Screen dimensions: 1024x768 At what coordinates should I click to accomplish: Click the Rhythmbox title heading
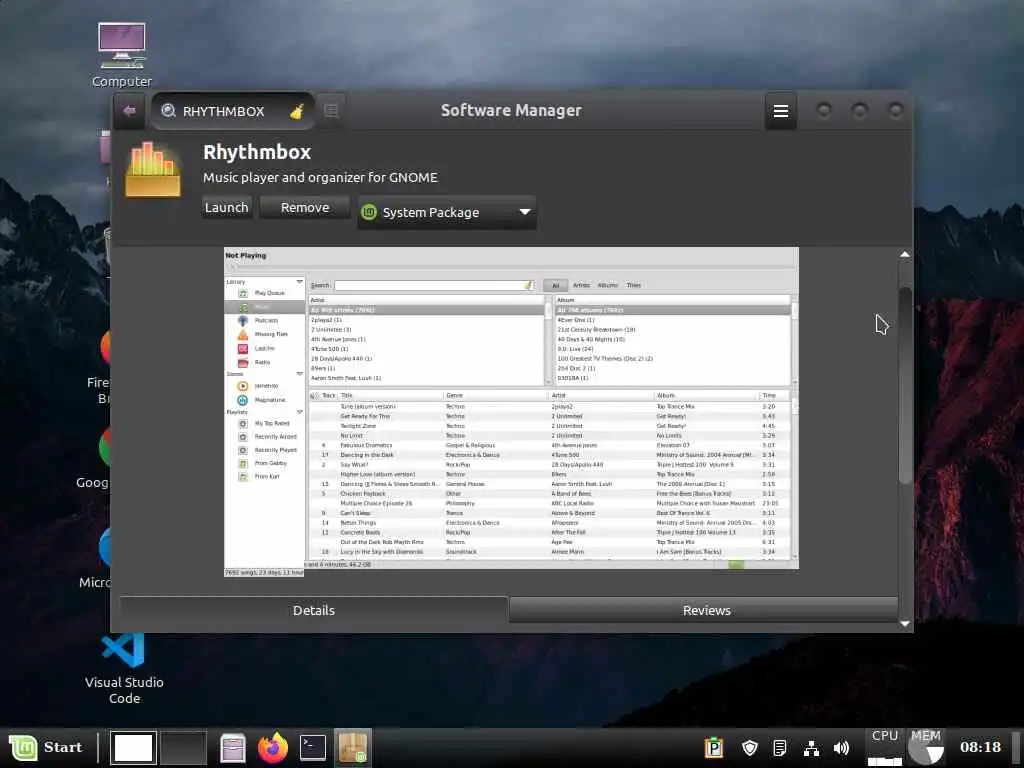(257, 152)
